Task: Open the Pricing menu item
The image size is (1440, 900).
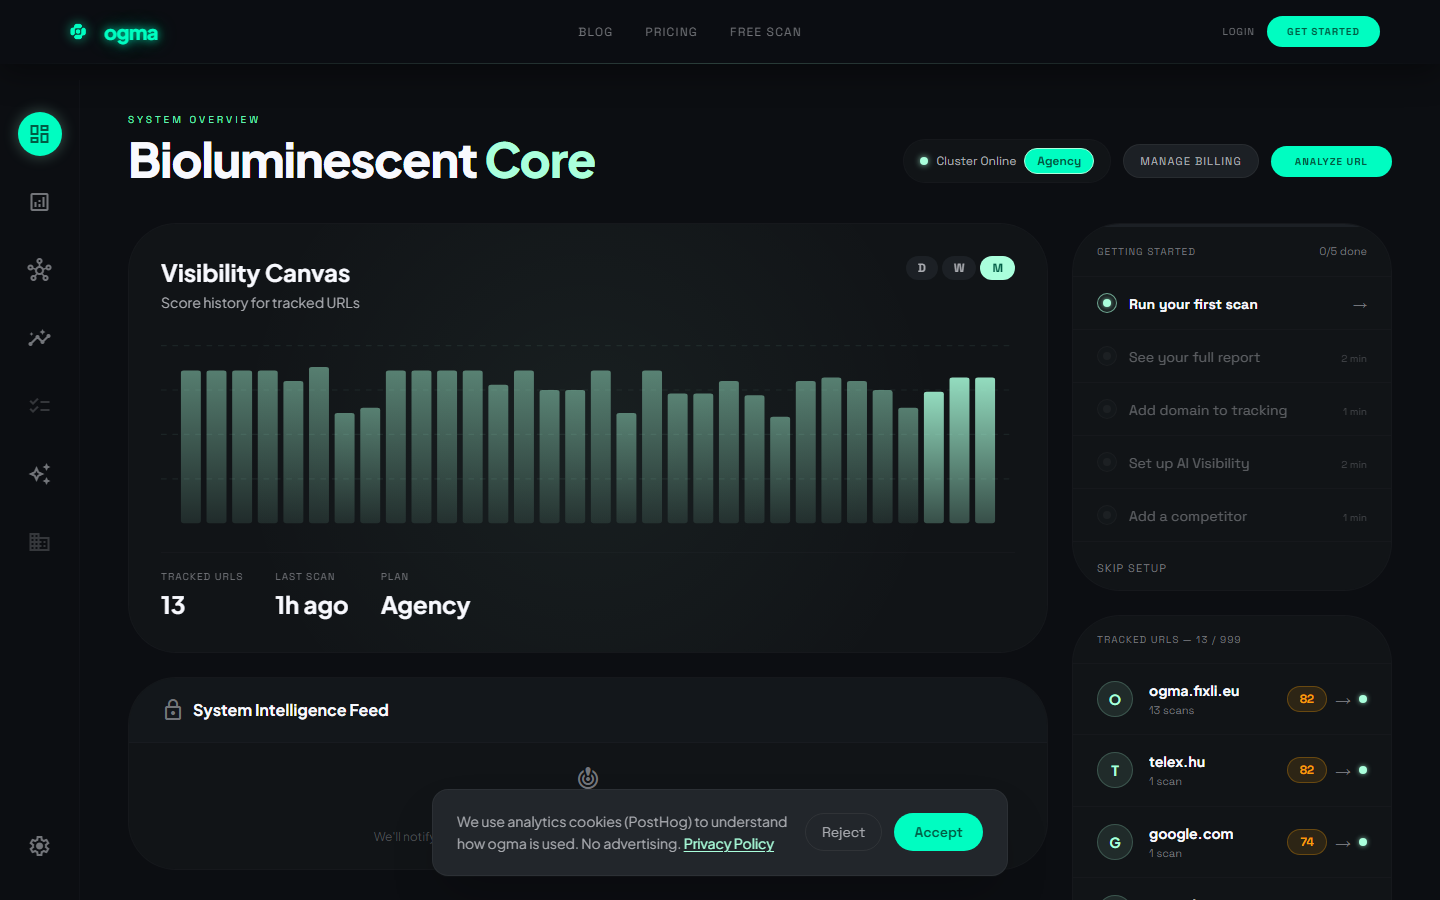Action: pyautogui.click(x=671, y=32)
